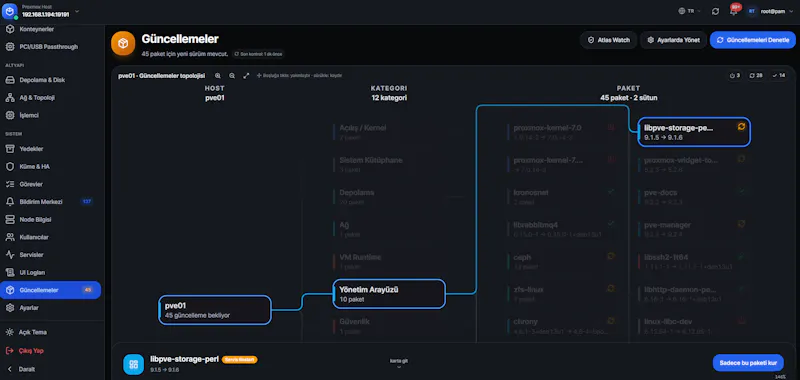Select the linux-libc-dev package node
The height and width of the screenshot is (380, 800).
694,326
